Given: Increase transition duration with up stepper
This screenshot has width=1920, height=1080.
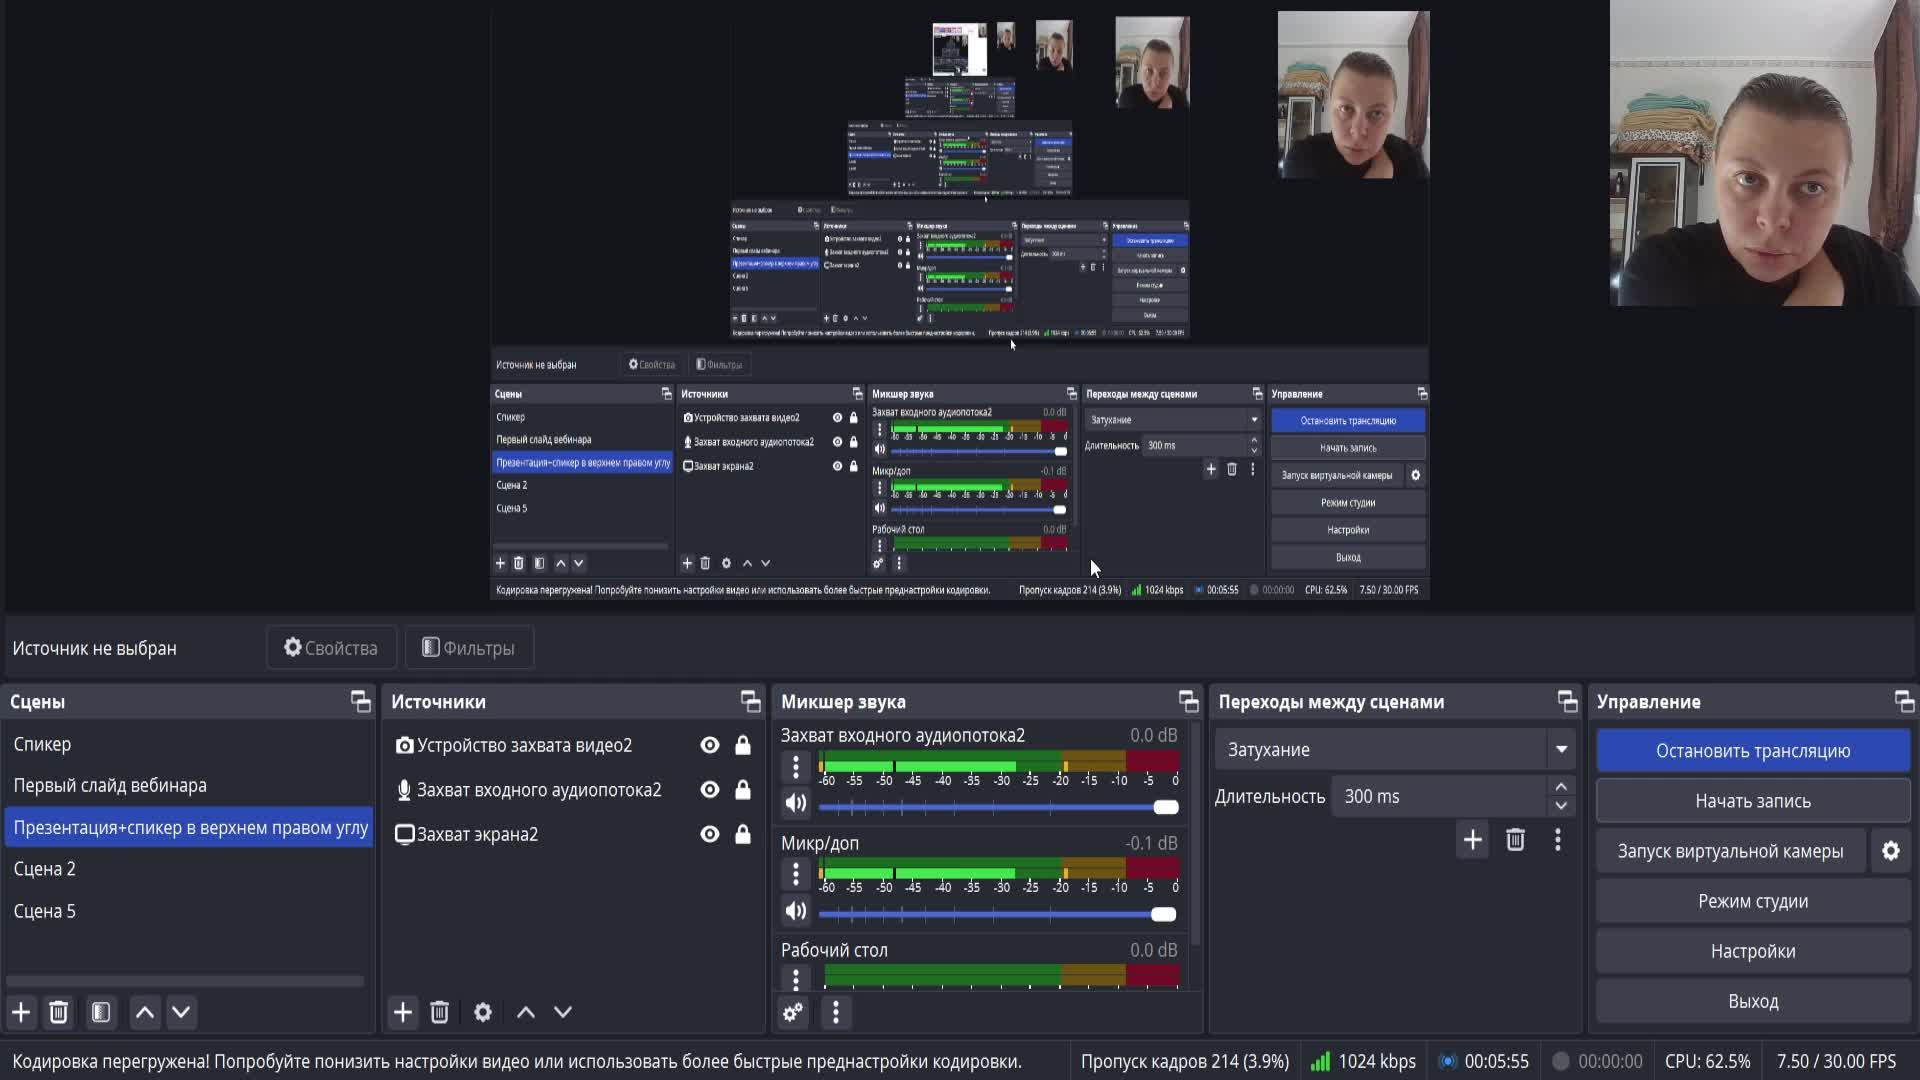Looking at the screenshot, I should tap(1561, 787).
